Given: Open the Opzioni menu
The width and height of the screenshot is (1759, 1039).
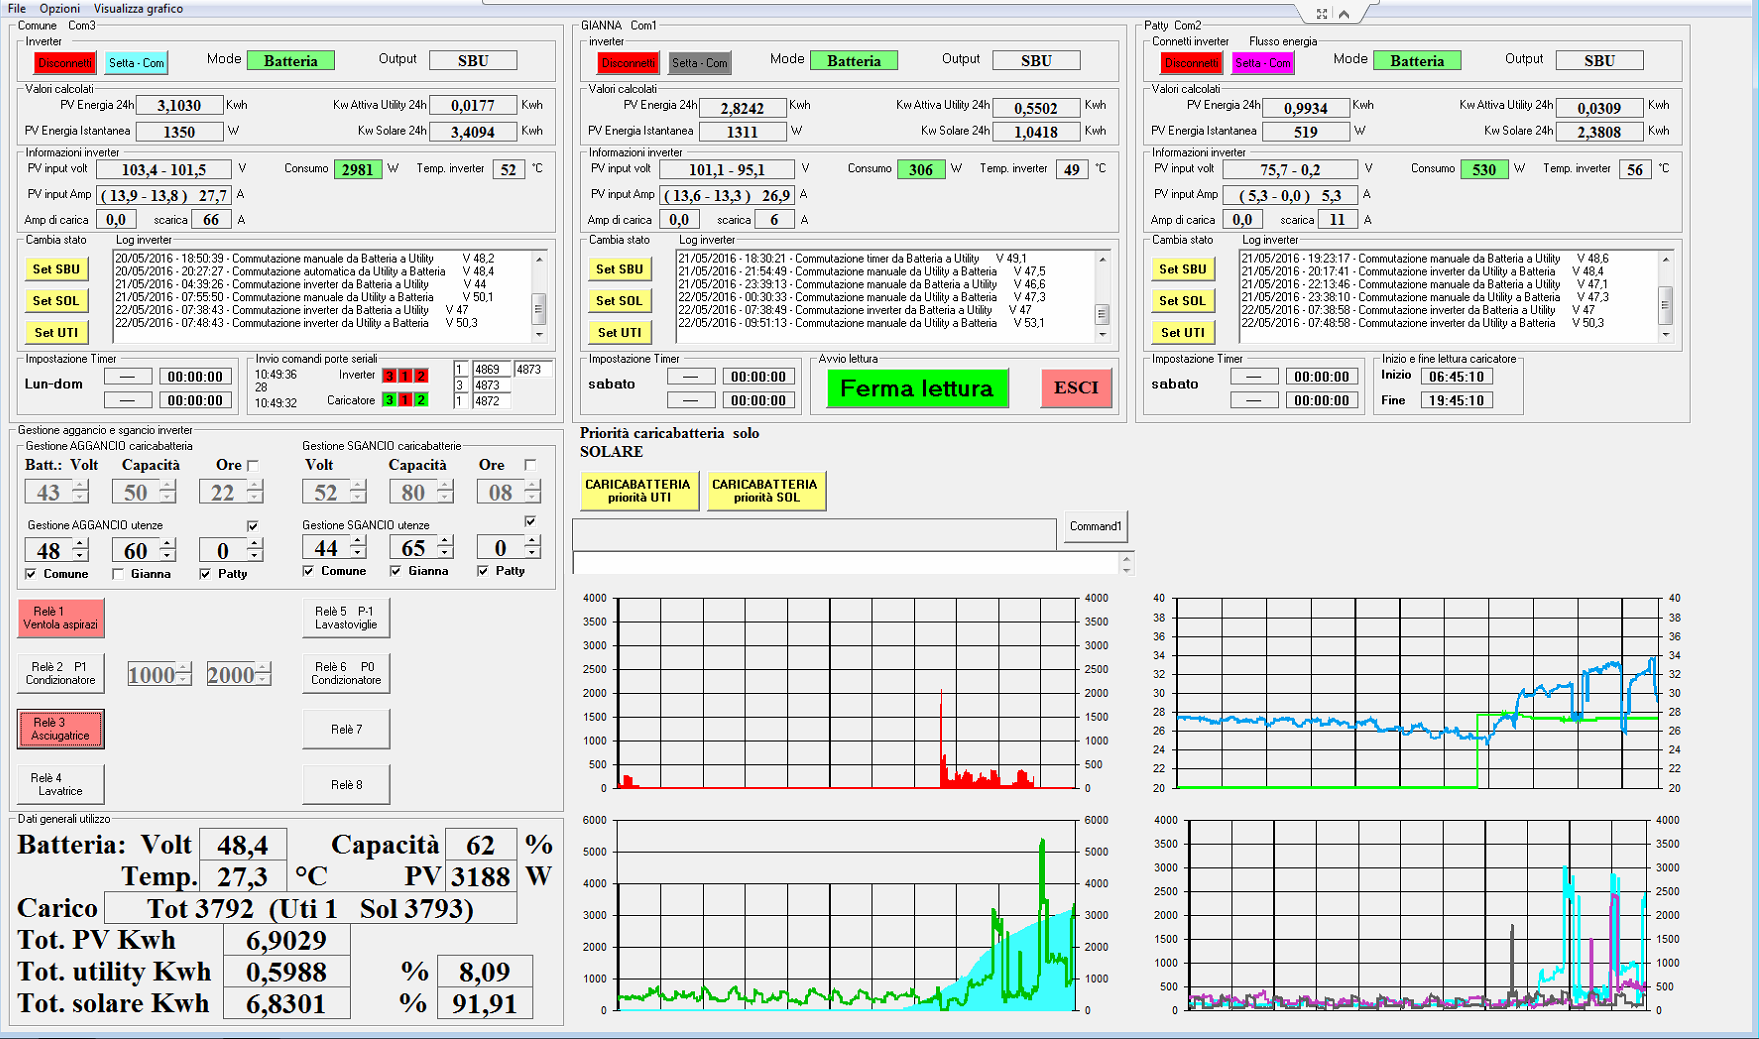Looking at the screenshot, I should click(59, 8).
